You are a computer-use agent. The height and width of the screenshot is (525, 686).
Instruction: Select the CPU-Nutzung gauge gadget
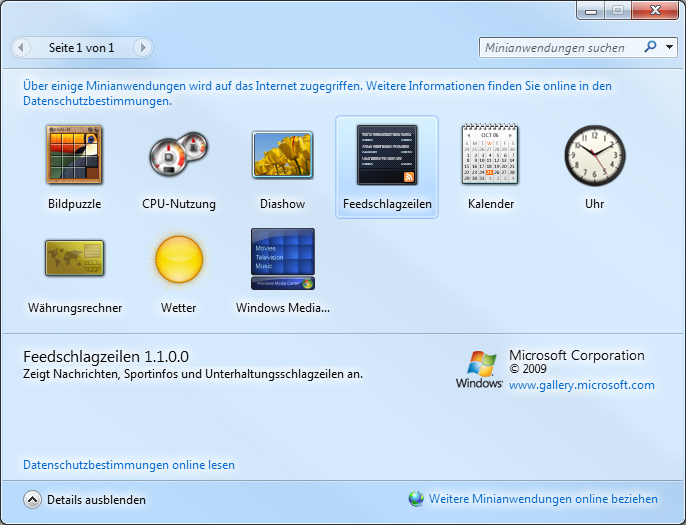pyautogui.click(x=178, y=154)
